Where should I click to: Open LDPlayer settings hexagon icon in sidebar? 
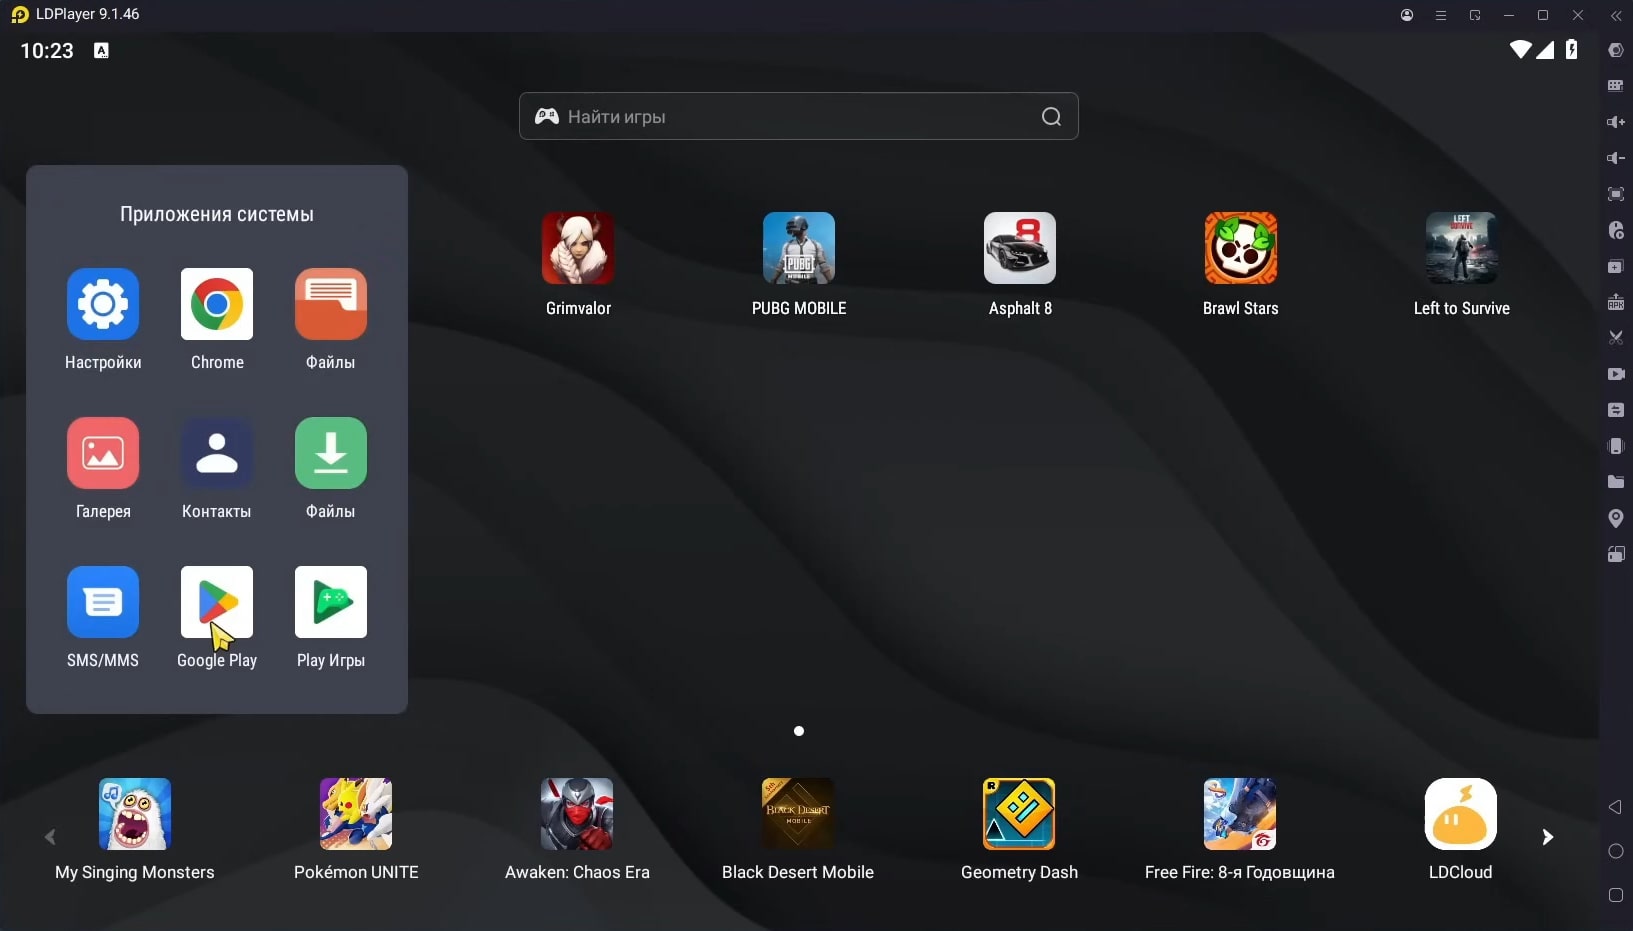pyautogui.click(x=1615, y=50)
